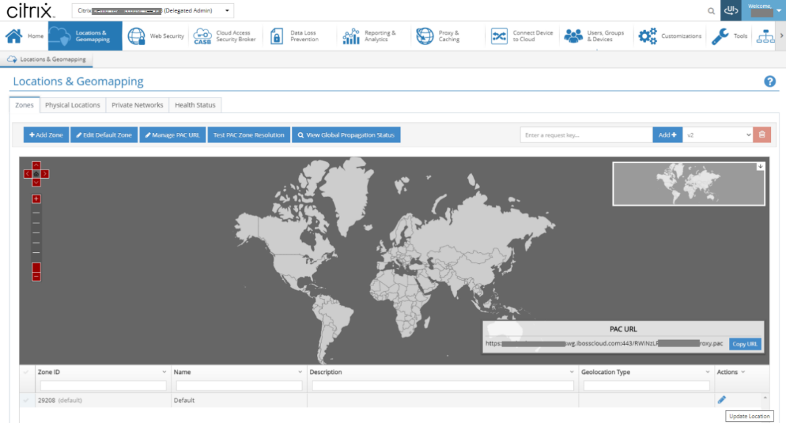Collapse the mini overview map arrow
The width and height of the screenshot is (786, 424).
[x=760, y=166]
